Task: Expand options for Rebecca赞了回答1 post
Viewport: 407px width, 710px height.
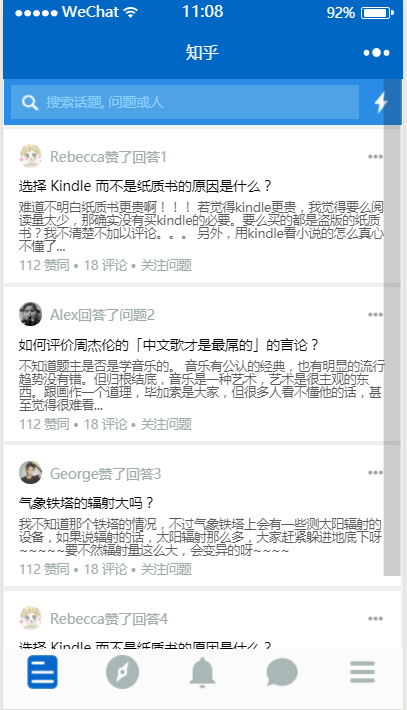Action: pos(375,157)
